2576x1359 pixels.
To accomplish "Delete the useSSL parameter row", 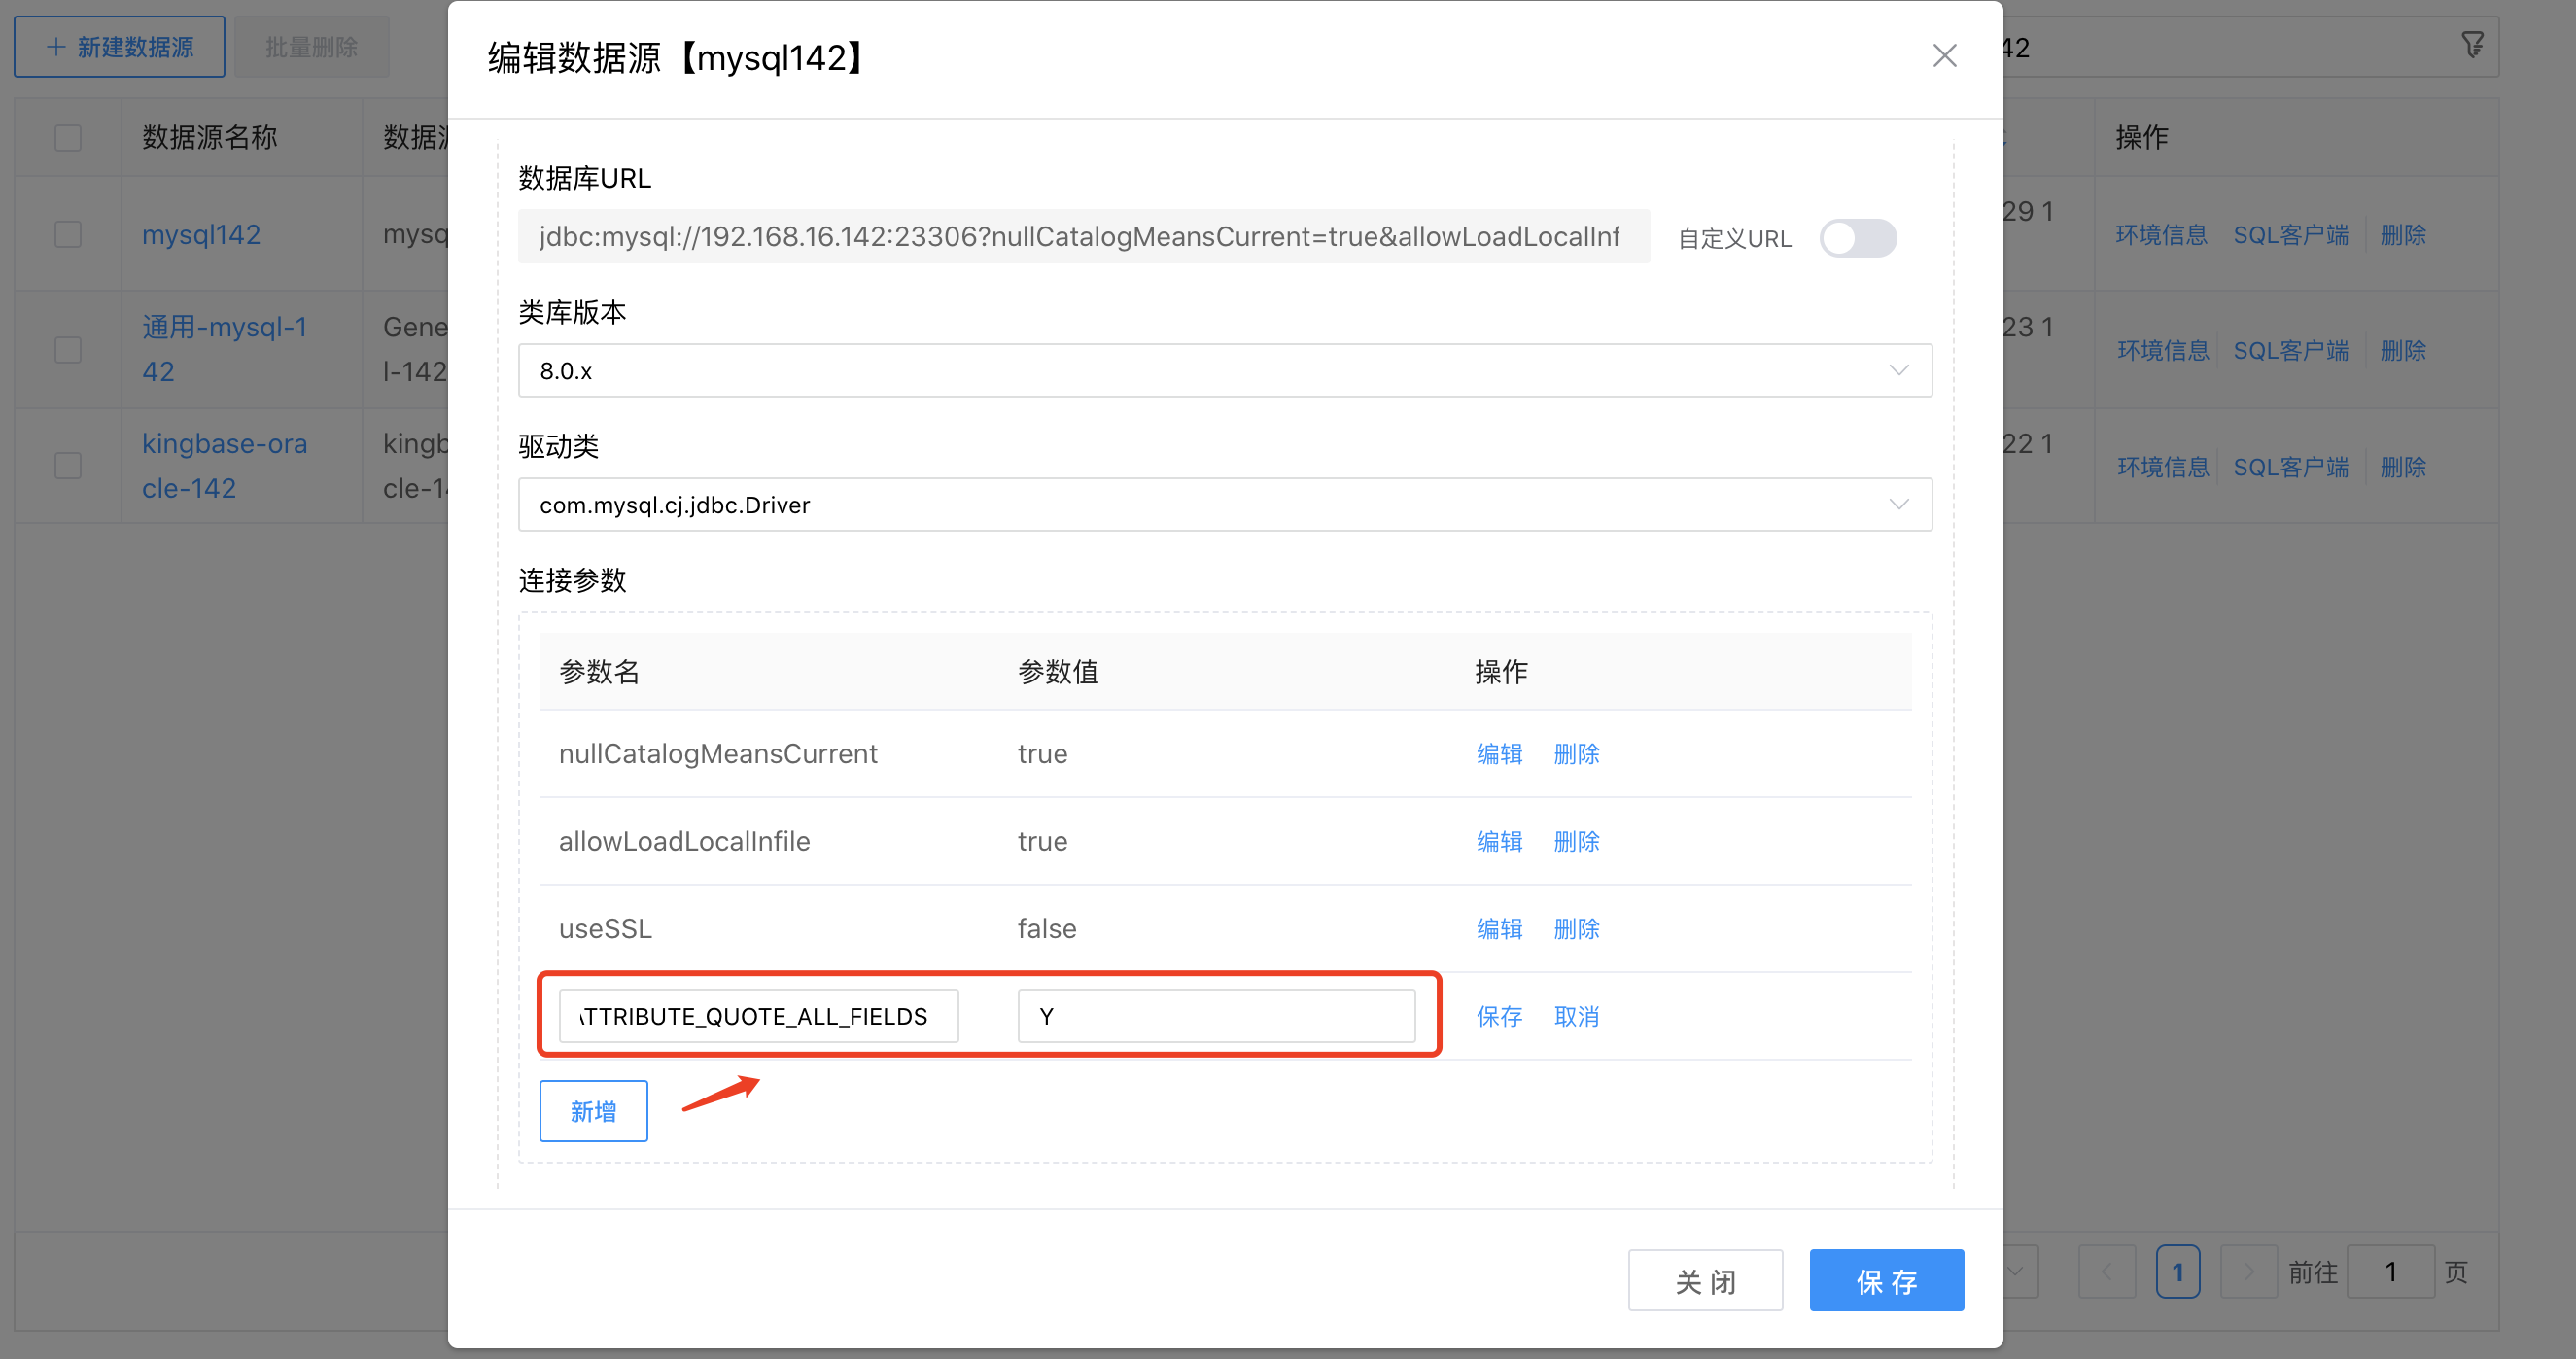I will tap(1576, 928).
